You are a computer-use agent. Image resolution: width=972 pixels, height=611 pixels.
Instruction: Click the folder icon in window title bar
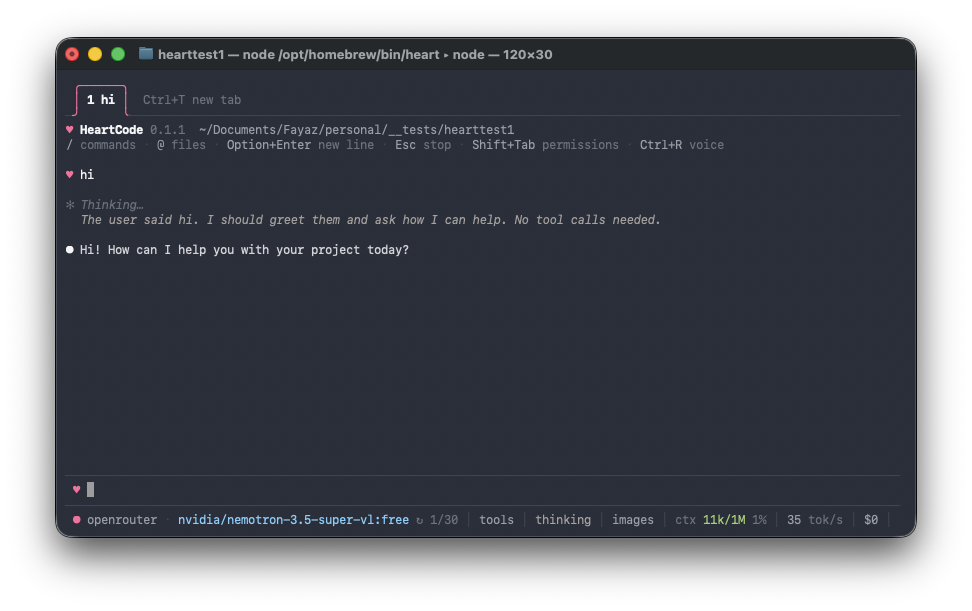coord(146,54)
